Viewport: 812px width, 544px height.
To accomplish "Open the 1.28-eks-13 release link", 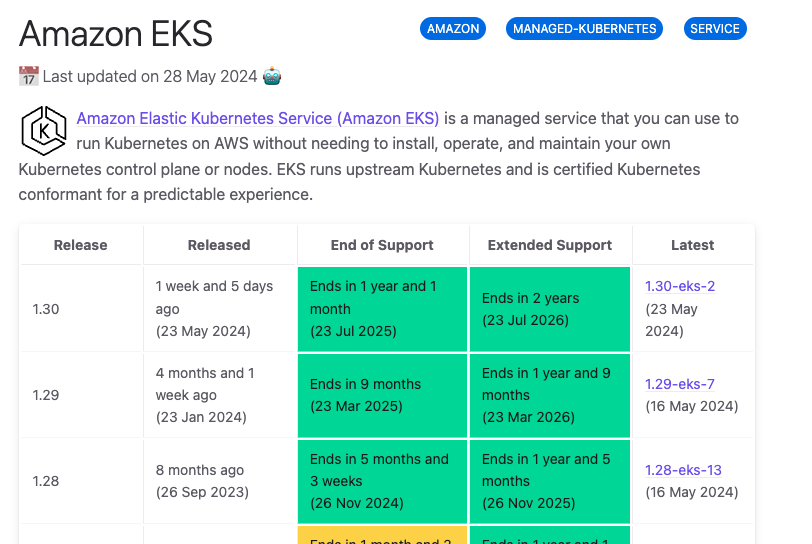I will [x=683, y=470].
